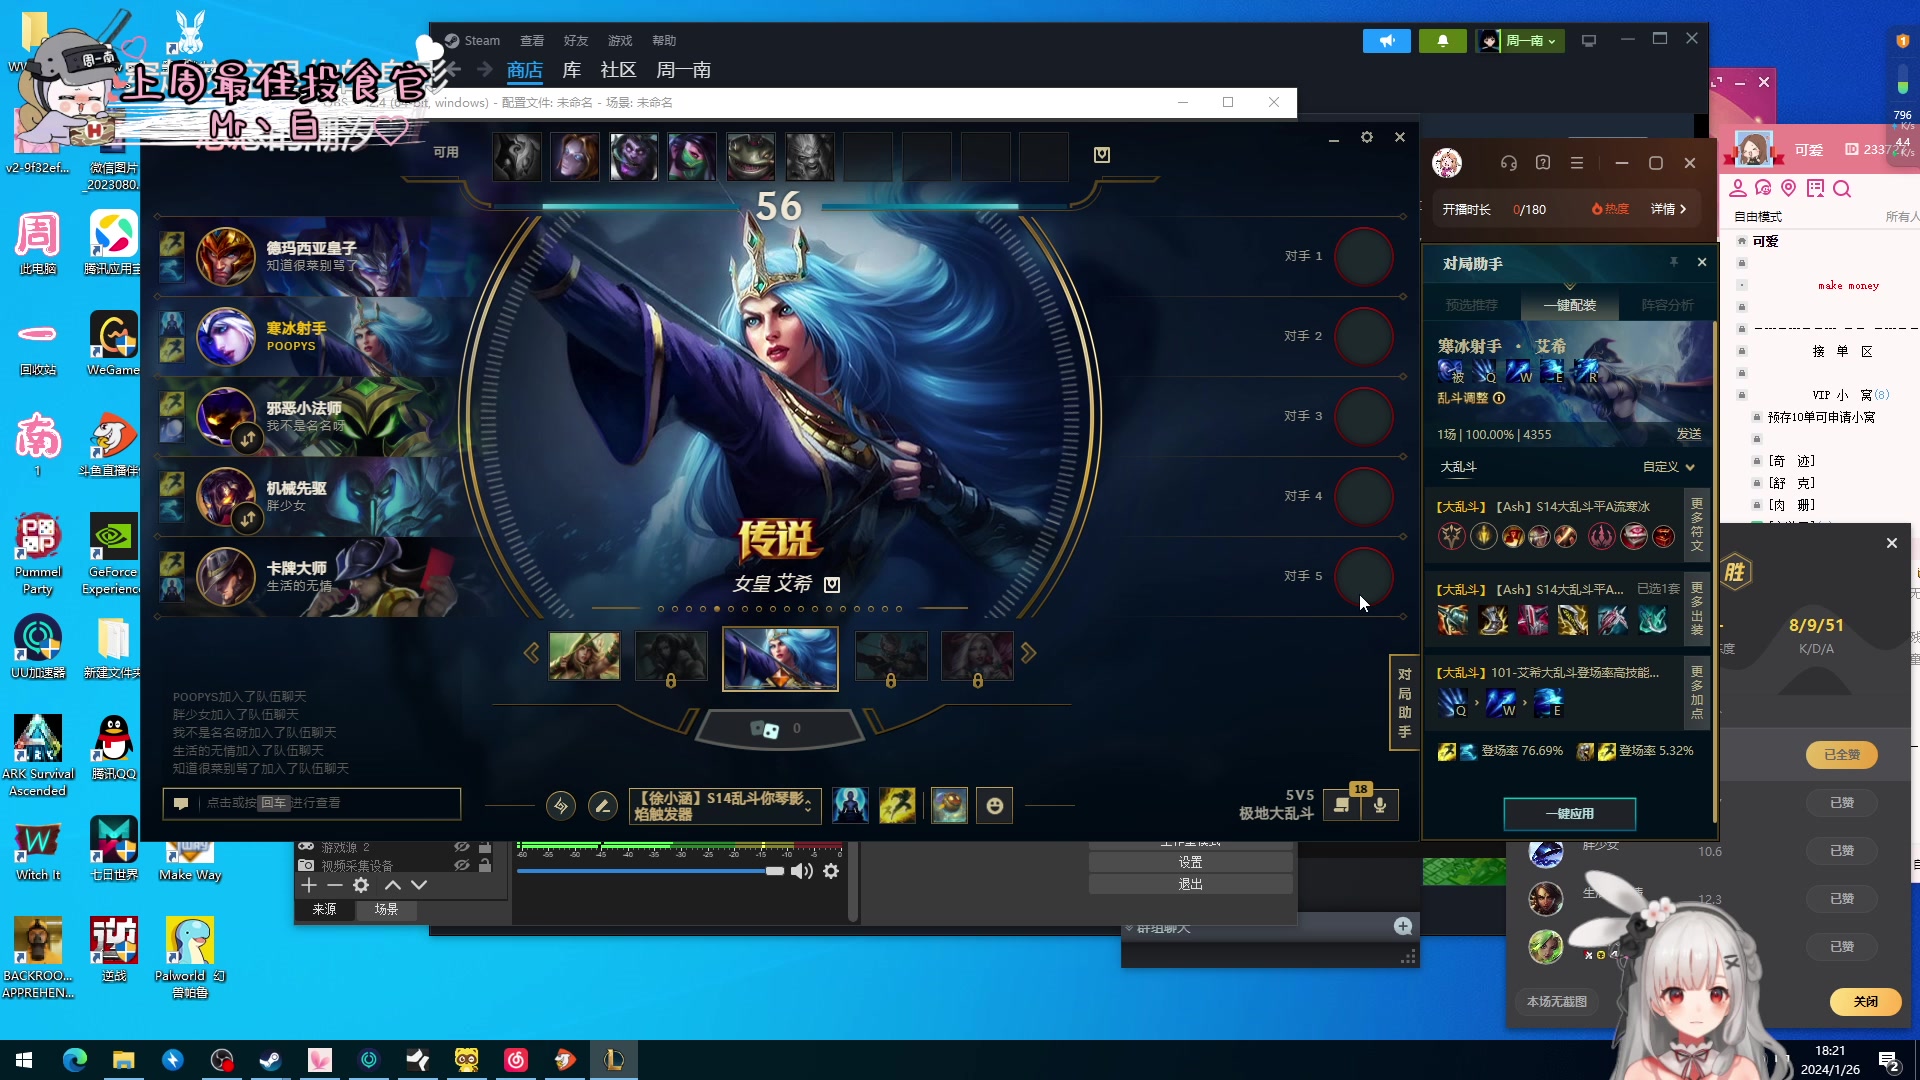Screen dimensions: 1920x1080
Task: Open the question help icon
Action: [x=1543, y=163]
